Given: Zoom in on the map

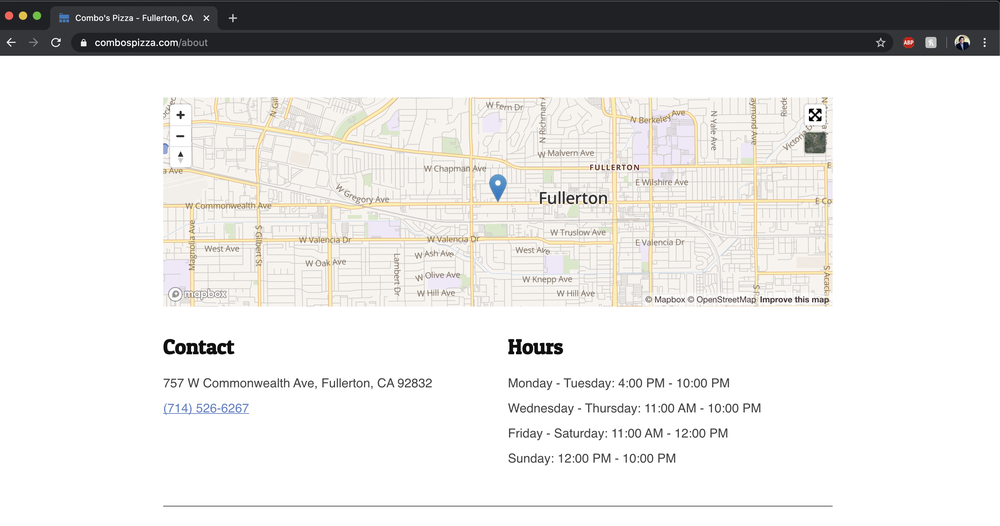Looking at the screenshot, I should pos(180,115).
